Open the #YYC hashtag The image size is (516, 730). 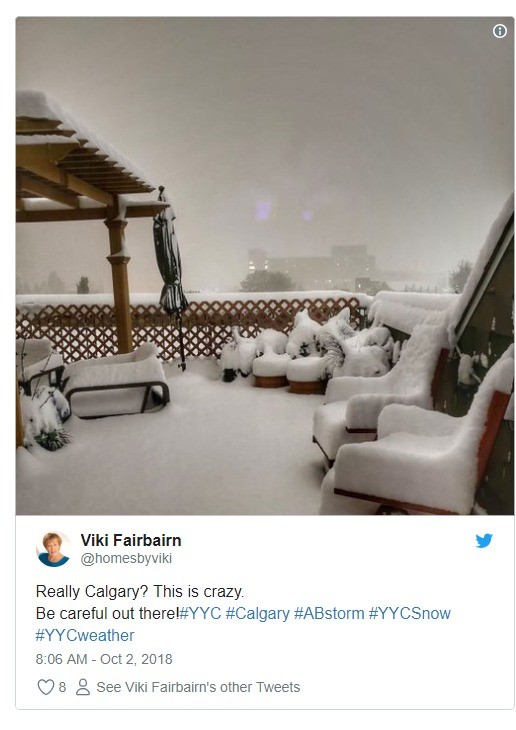(x=200, y=614)
